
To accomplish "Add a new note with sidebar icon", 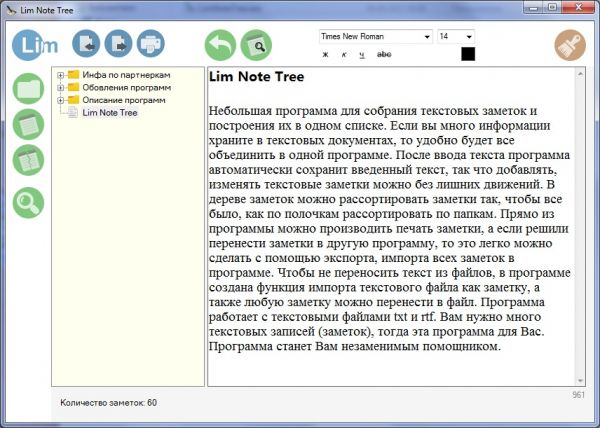I will (28, 125).
